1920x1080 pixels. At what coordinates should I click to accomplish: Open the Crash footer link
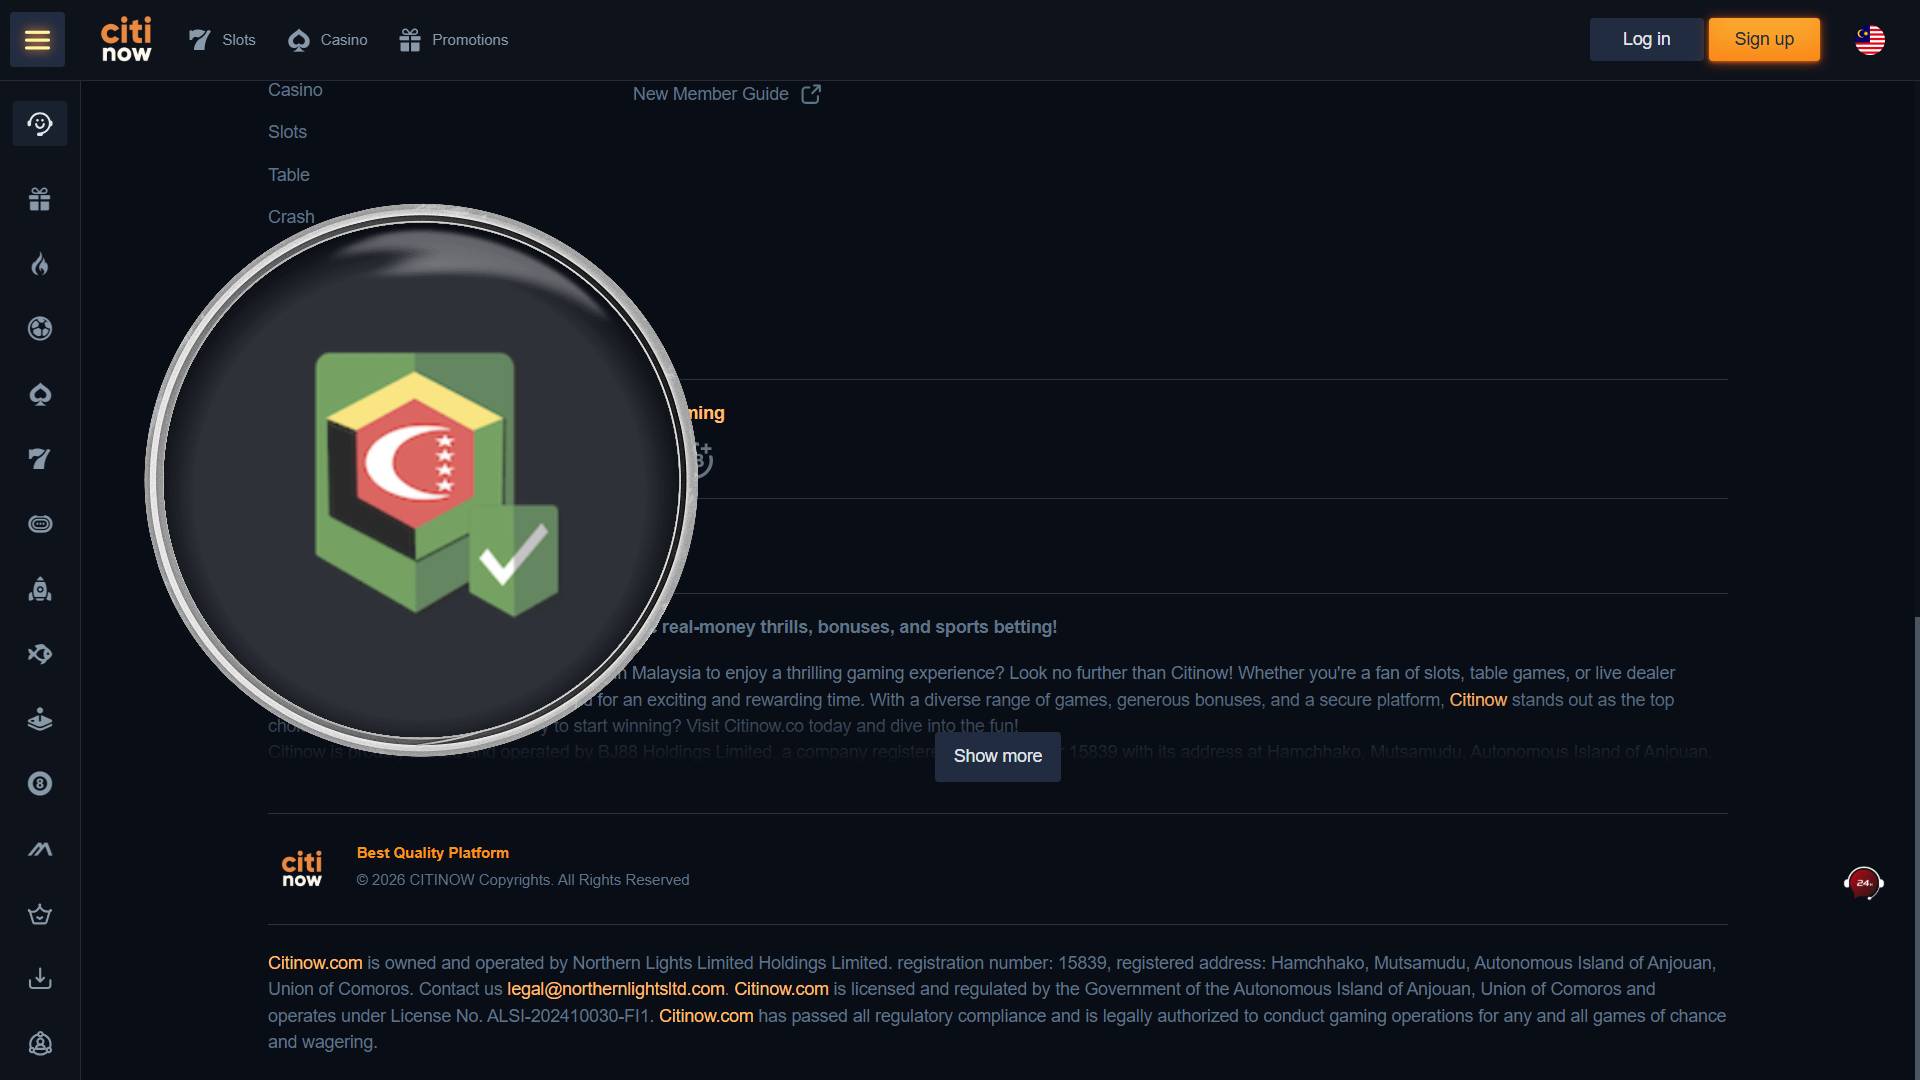(291, 217)
